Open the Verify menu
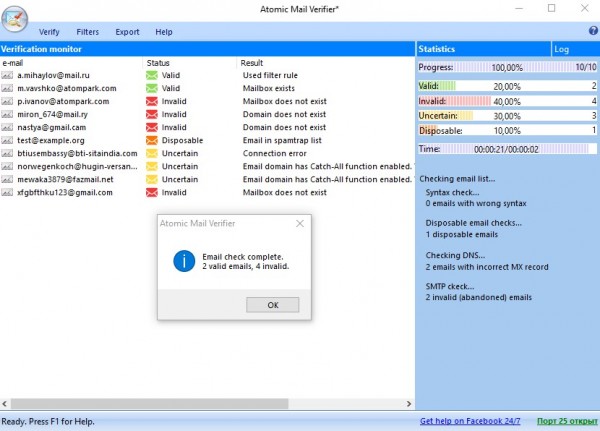 (49, 32)
